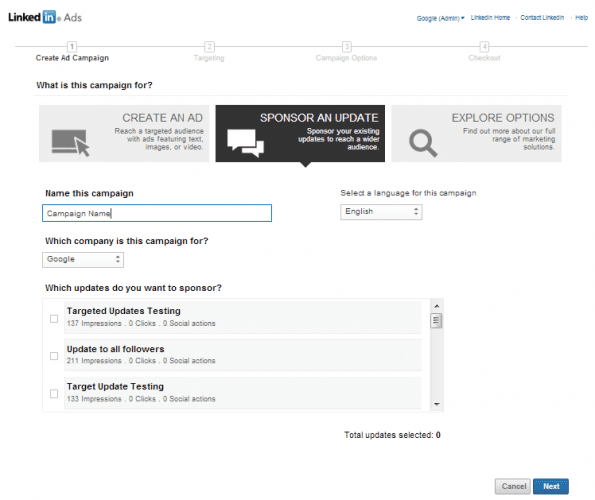The image size is (595, 500).
Task: Click the magnifying glass Explore Options icon
Action: pos(423,143)
